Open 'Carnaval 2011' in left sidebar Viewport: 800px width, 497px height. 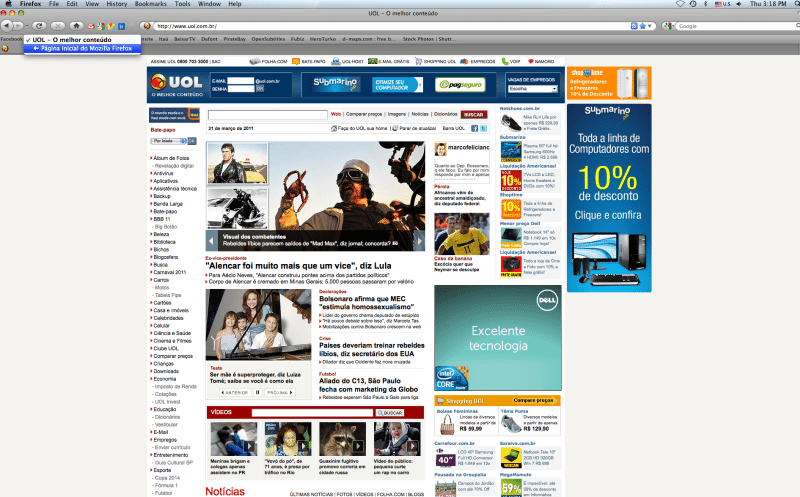click(x=169, y=272)
